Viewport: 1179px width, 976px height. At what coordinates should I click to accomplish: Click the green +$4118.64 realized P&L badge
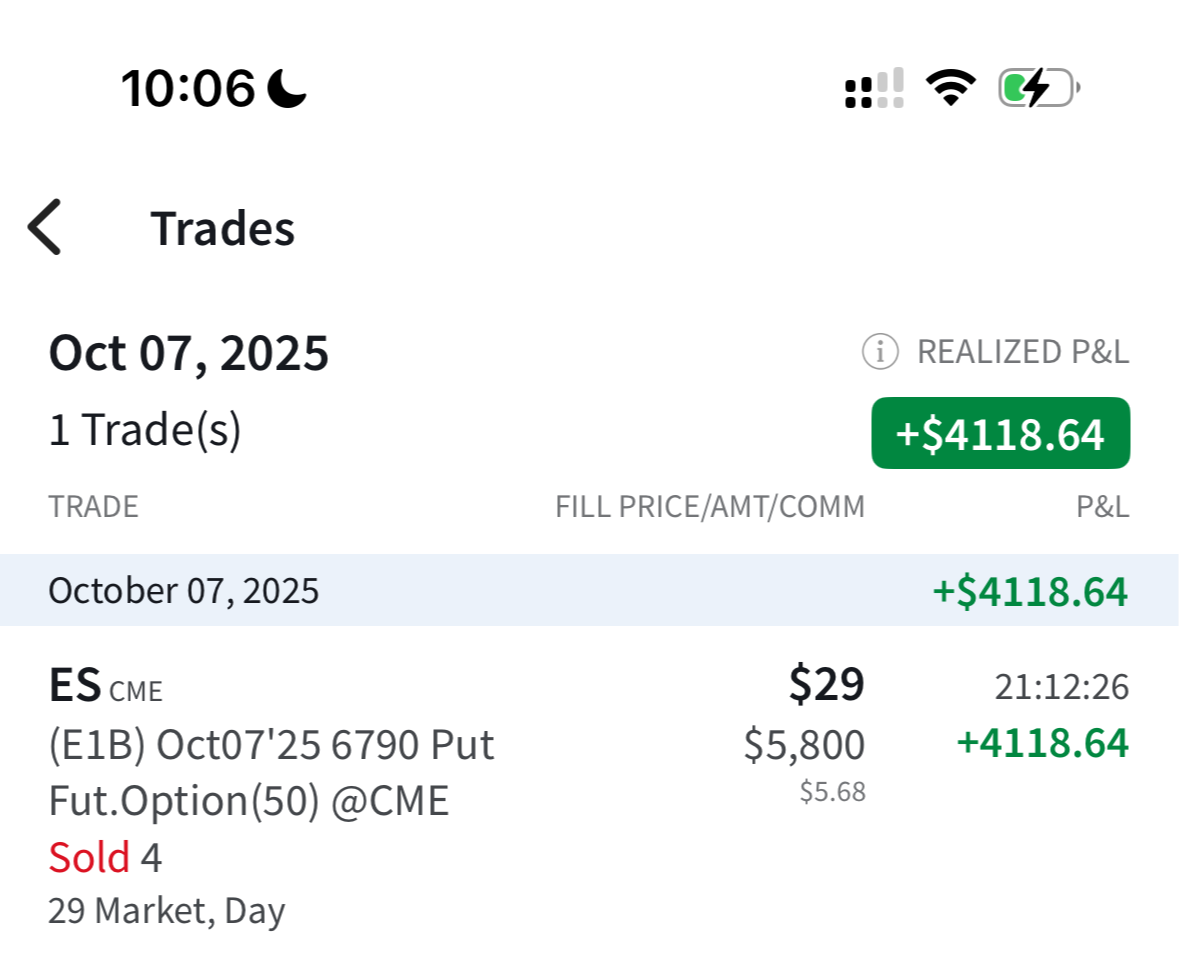point(1000,434)
